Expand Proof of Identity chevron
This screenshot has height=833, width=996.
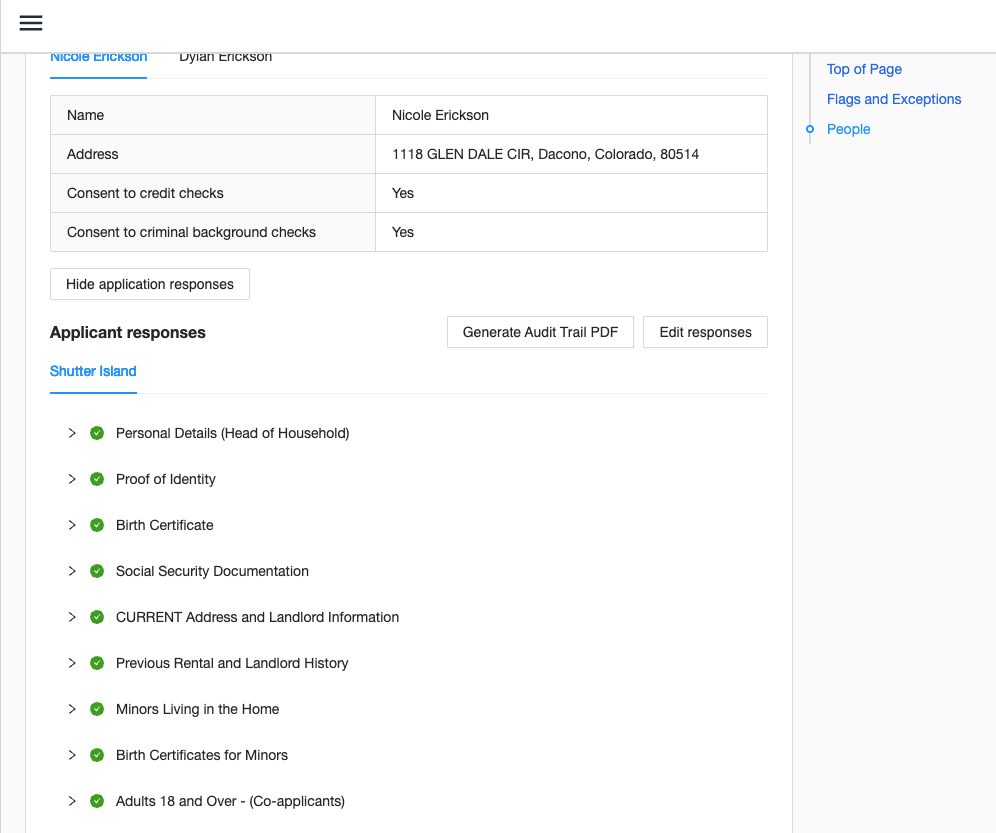pos(72,479)
